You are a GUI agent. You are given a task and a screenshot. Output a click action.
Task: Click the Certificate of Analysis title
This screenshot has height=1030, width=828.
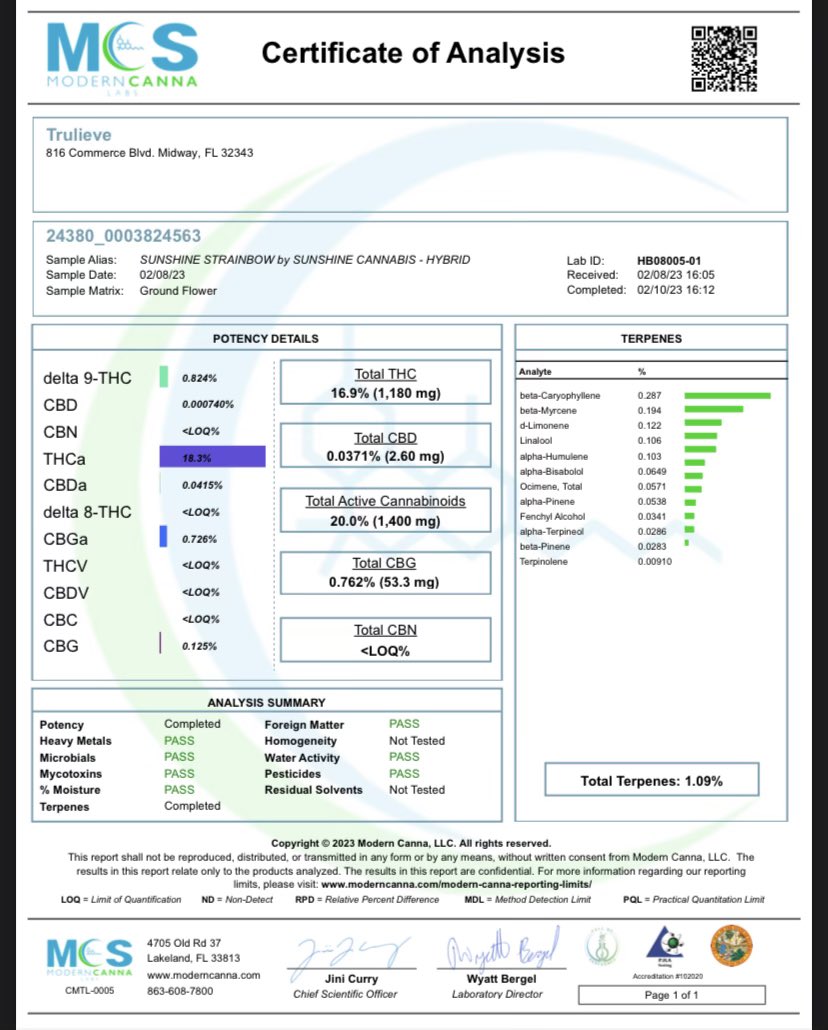(x=413, y=53)
